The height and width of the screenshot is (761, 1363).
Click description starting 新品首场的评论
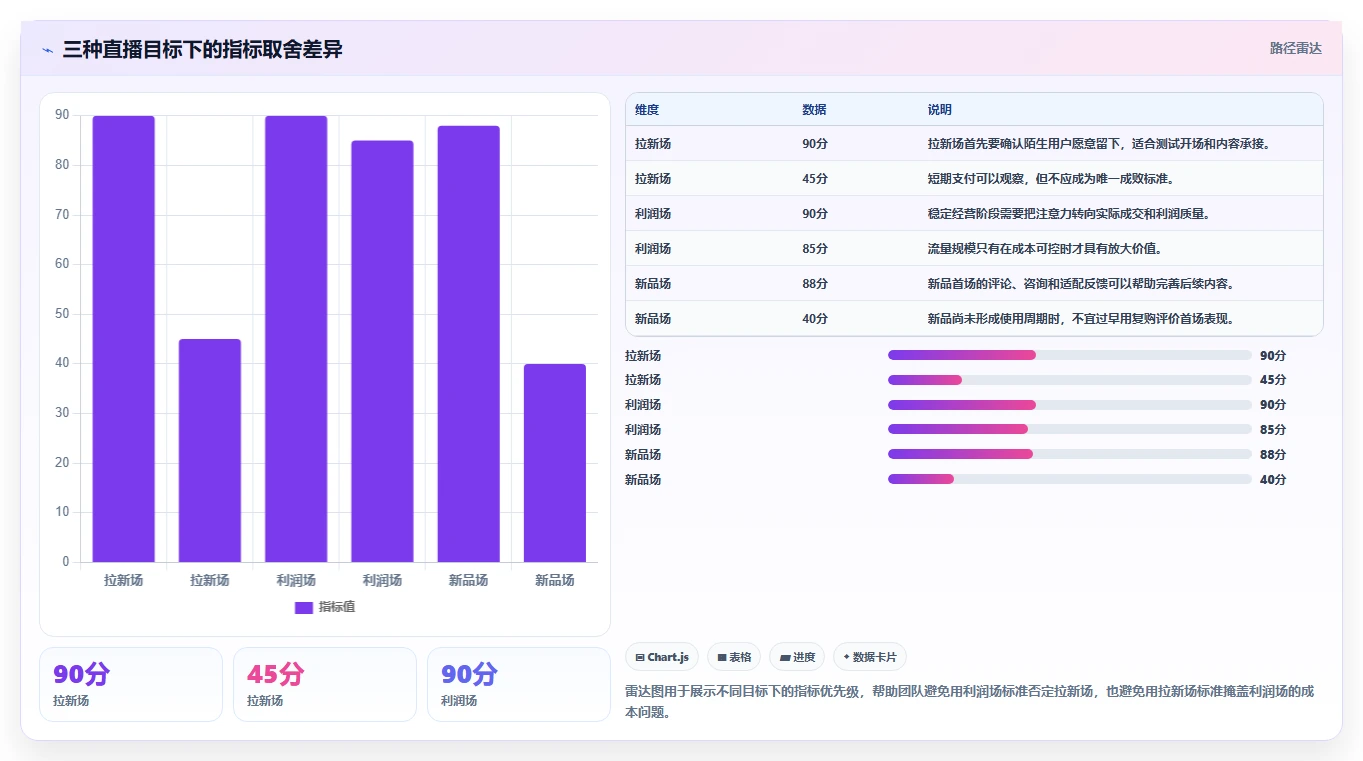coord(1081,284)
